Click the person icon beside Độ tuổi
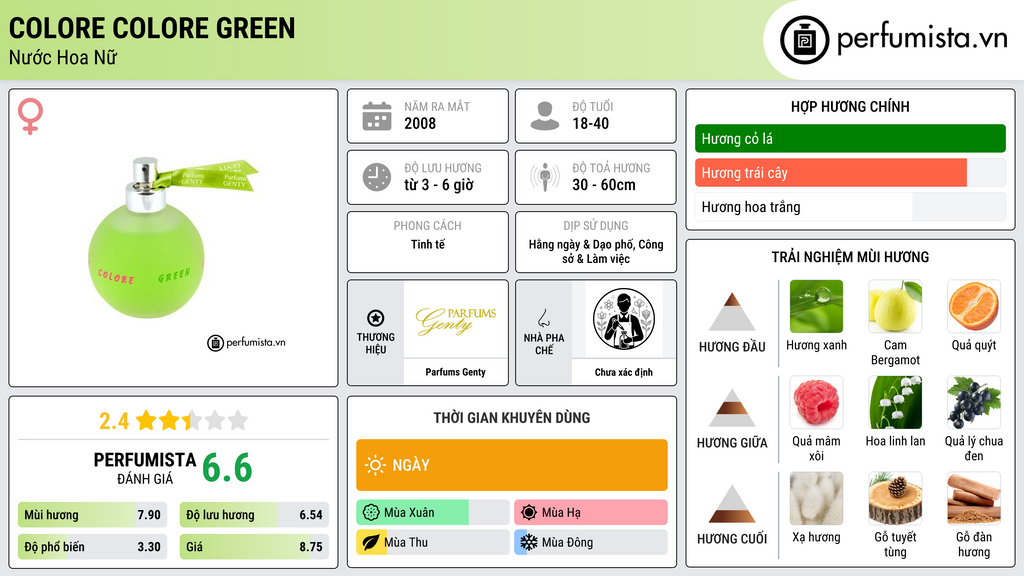This screenshot has width=1024, height=576. (x=545, y=116)
